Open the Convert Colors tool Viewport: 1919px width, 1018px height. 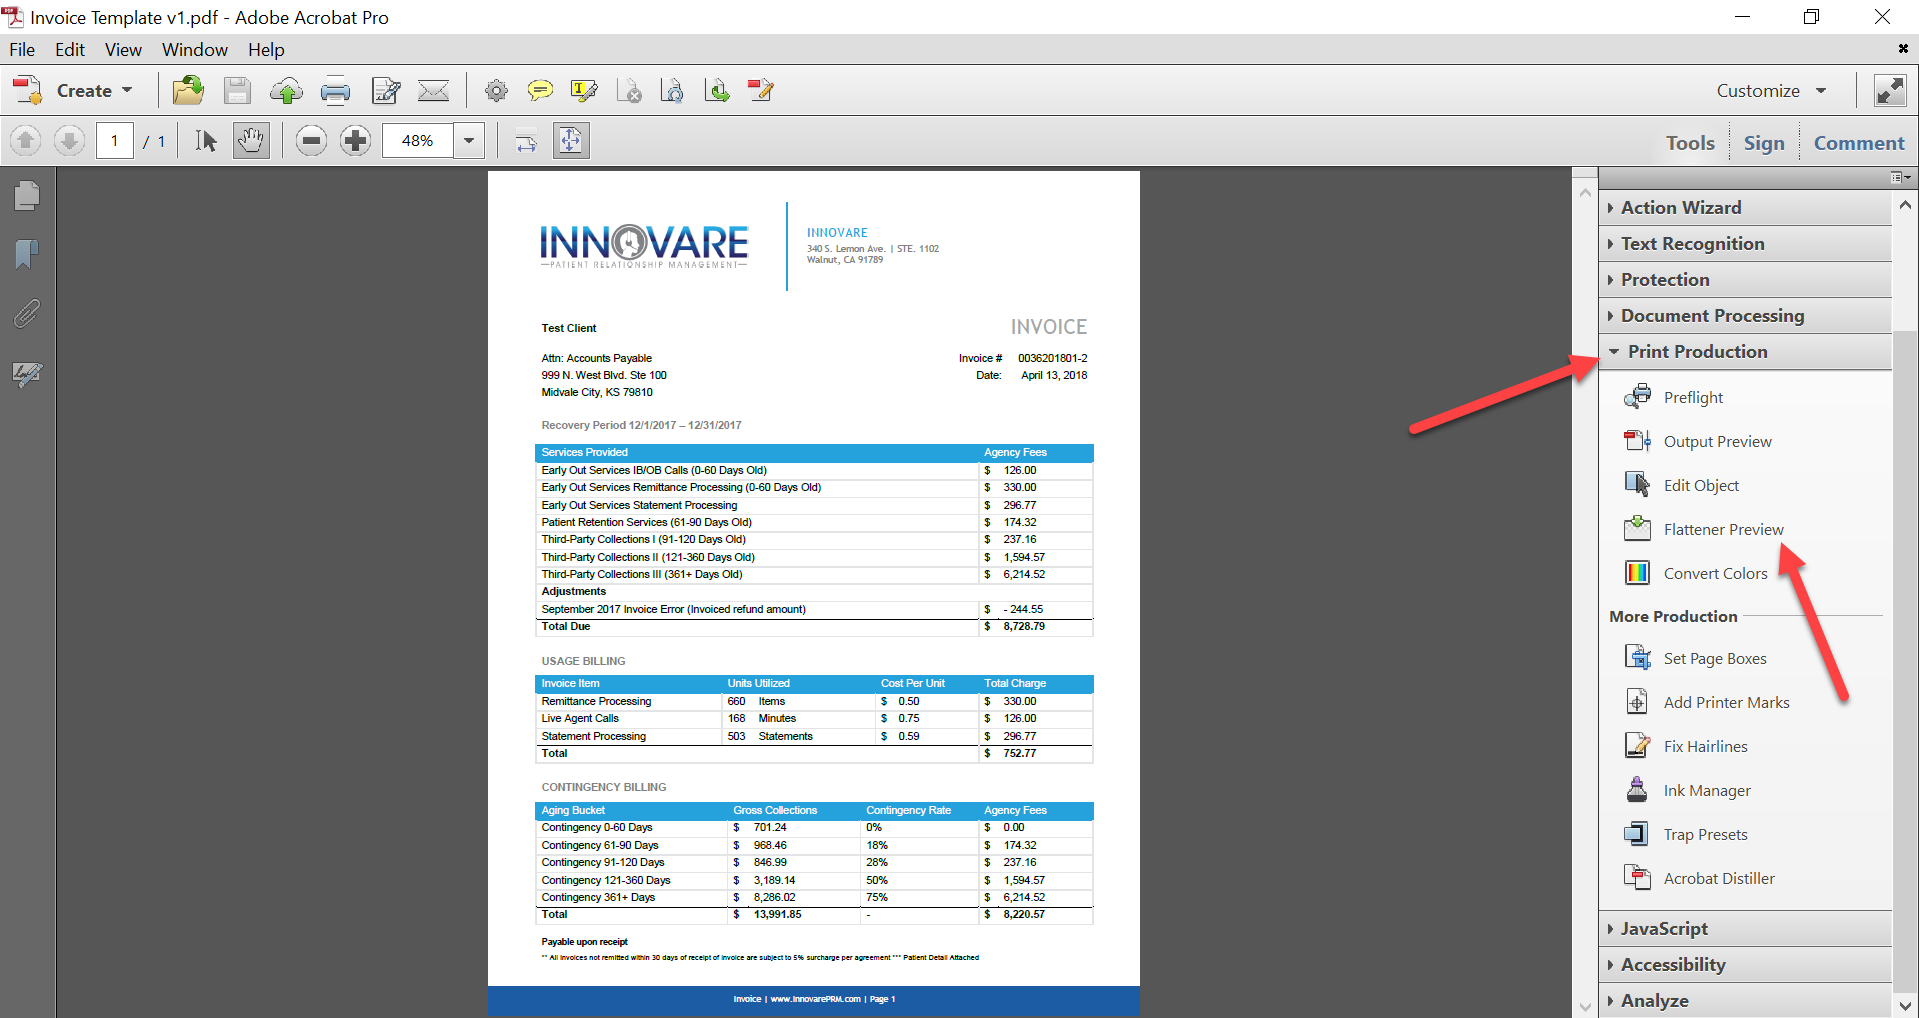click(1714, 573)
